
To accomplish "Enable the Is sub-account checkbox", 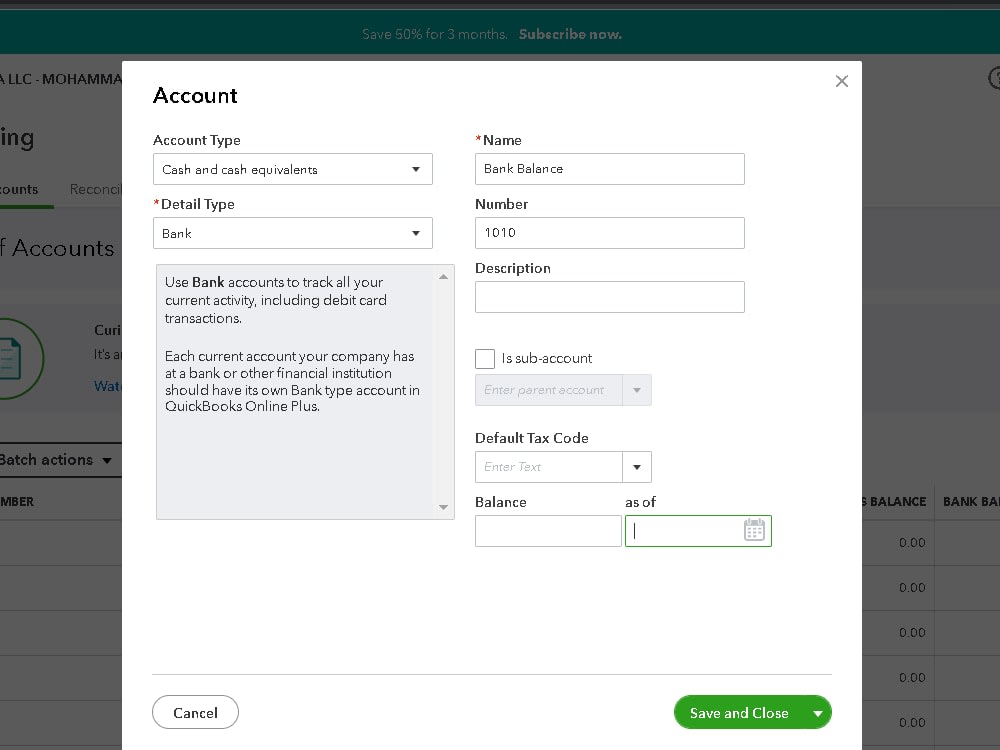I will [485, 358].
